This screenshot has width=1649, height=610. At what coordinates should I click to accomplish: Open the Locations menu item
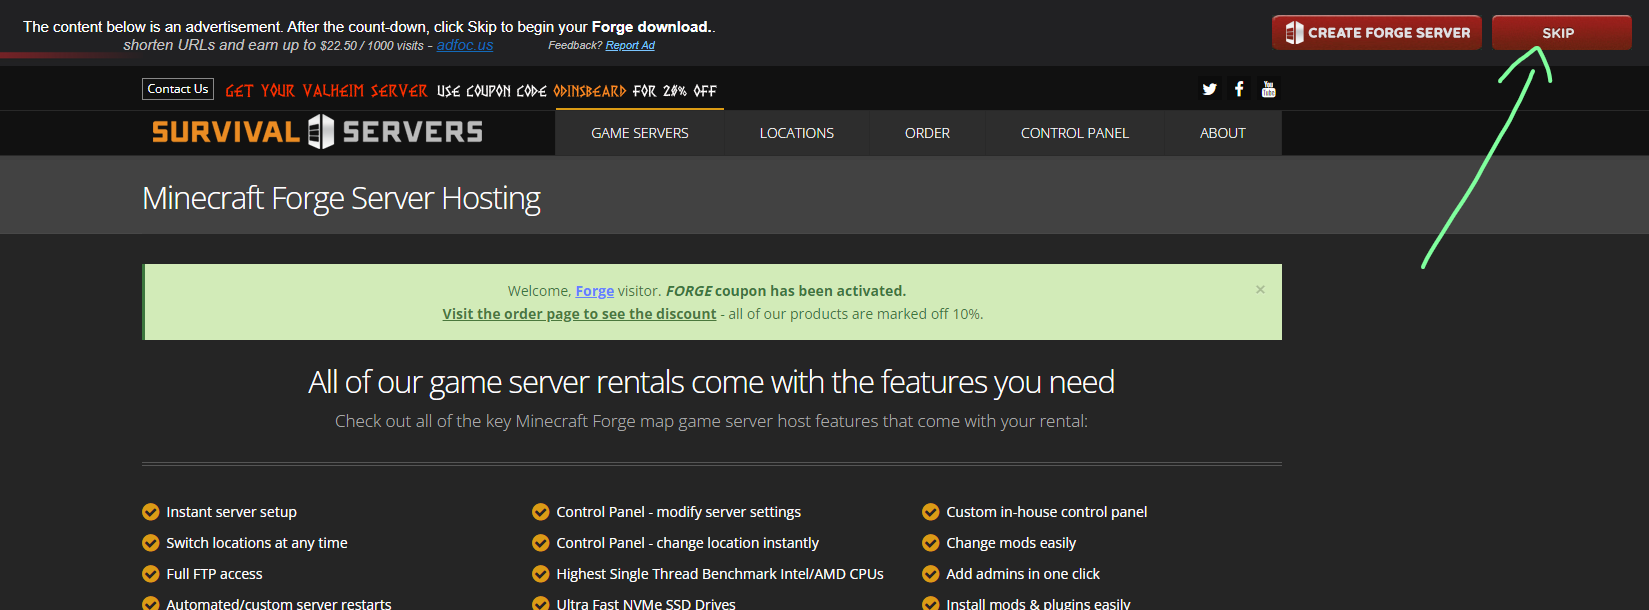point(797,133)
